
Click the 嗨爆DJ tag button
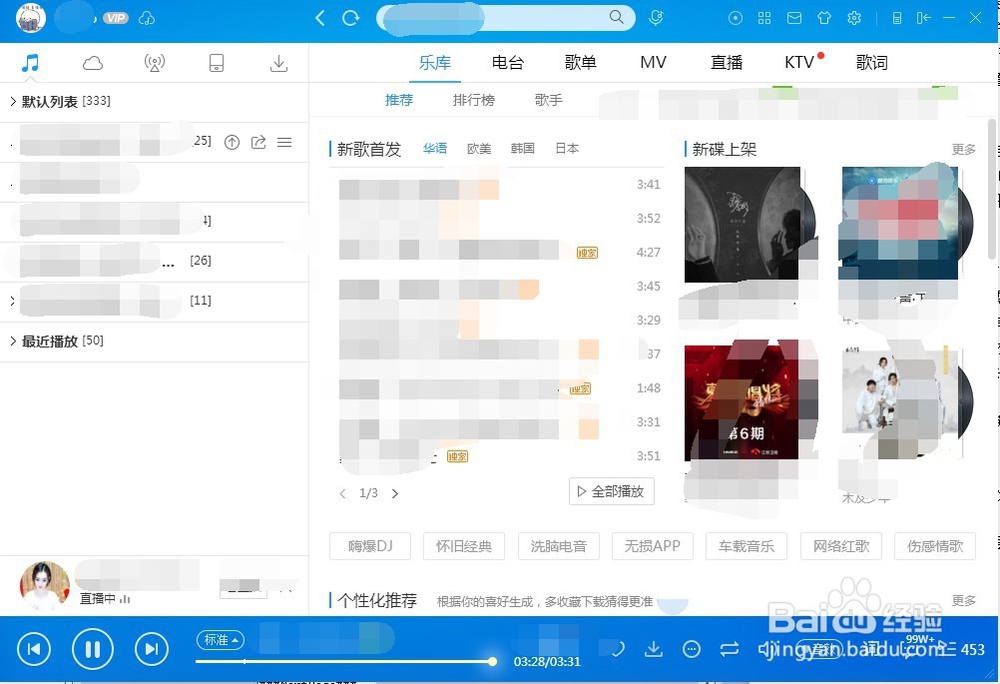[x=370, y=546]
